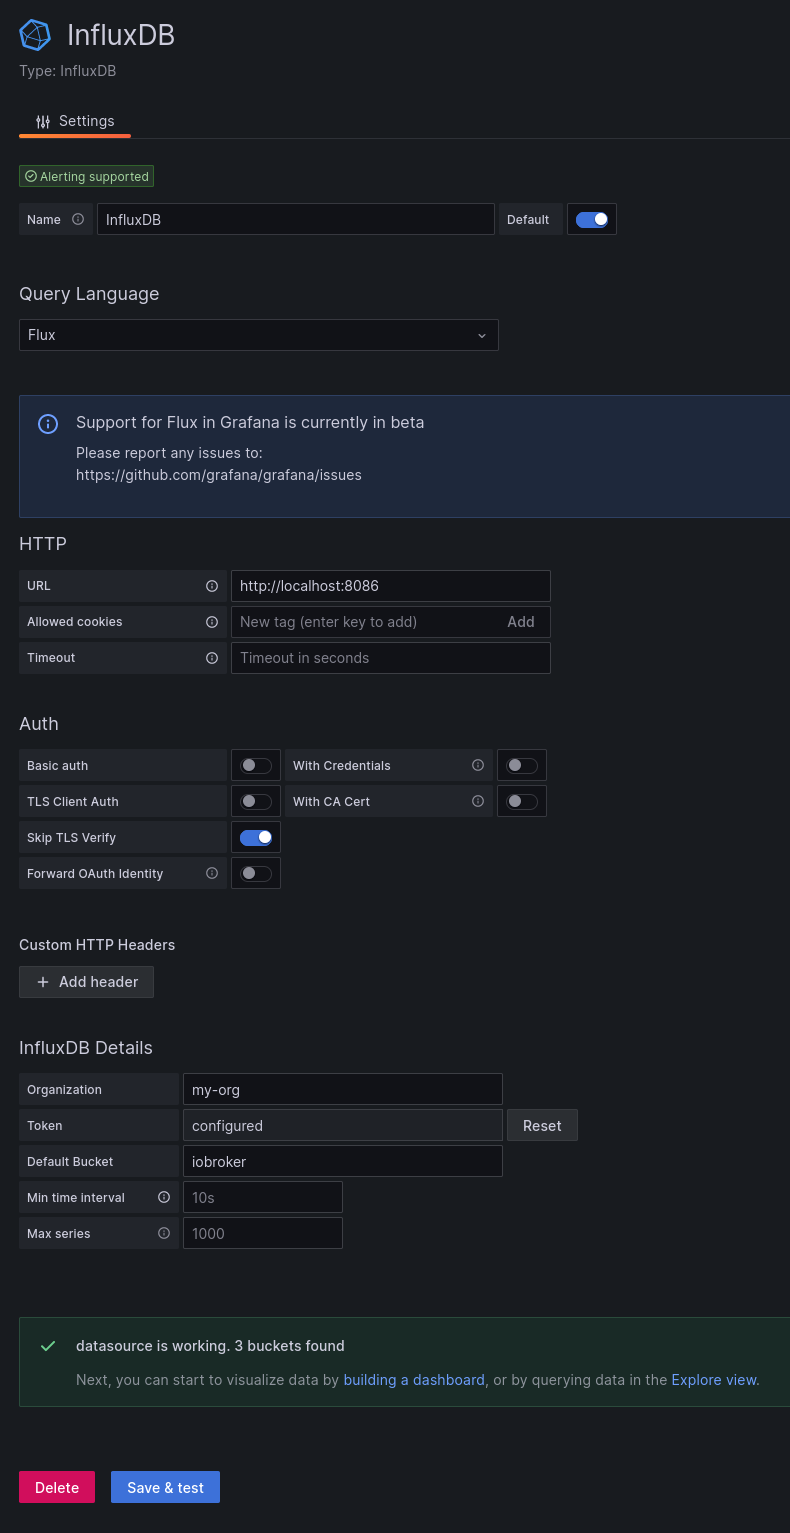This screenshot has width=790, height=1533.
Task: Click the Name input containing InfluxDB
Action: (x=296, y=219)
